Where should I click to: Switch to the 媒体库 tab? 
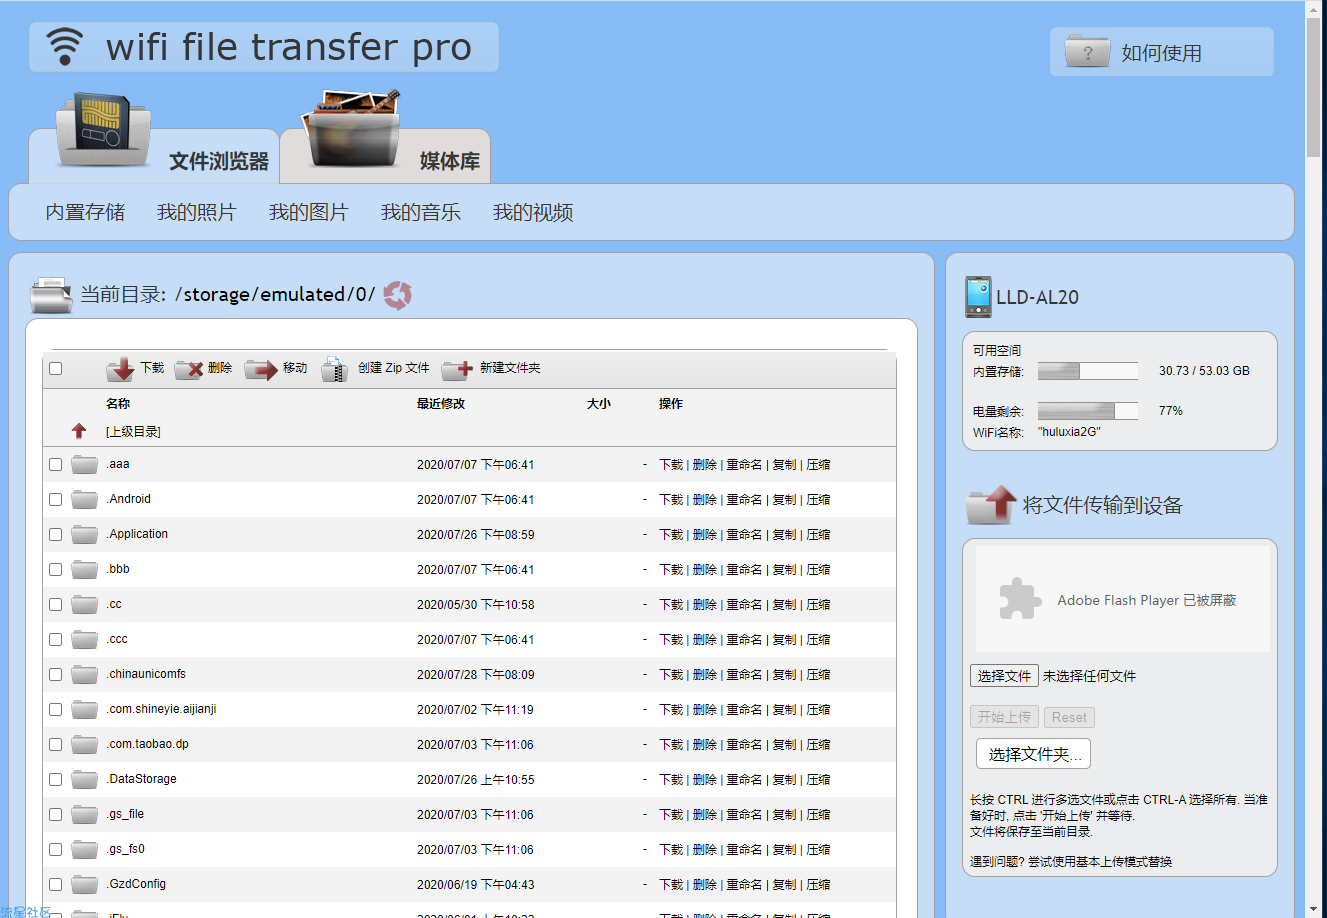coord(448,160)
